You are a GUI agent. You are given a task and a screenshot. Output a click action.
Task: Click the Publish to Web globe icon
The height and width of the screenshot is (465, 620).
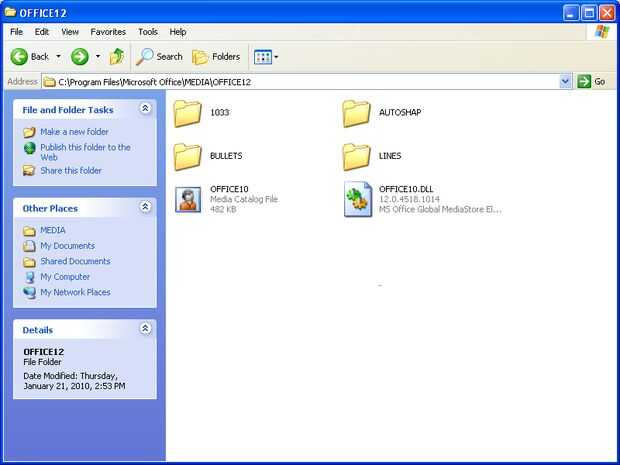pos(30,148)
